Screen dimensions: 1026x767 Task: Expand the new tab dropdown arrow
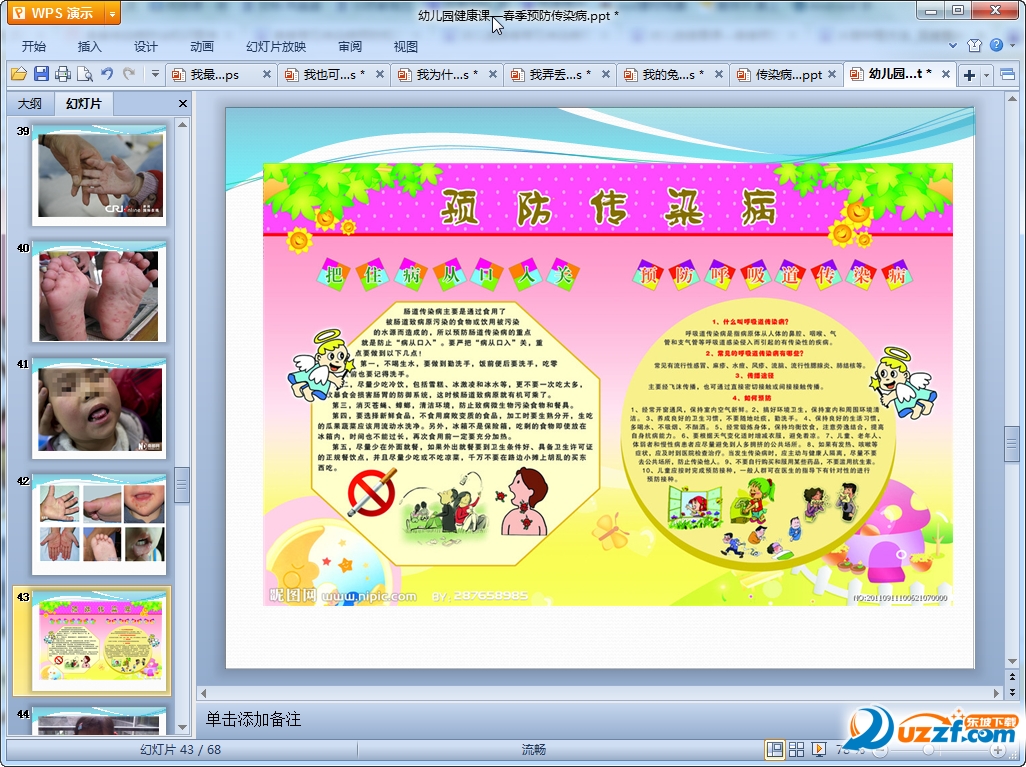(986, 75)
